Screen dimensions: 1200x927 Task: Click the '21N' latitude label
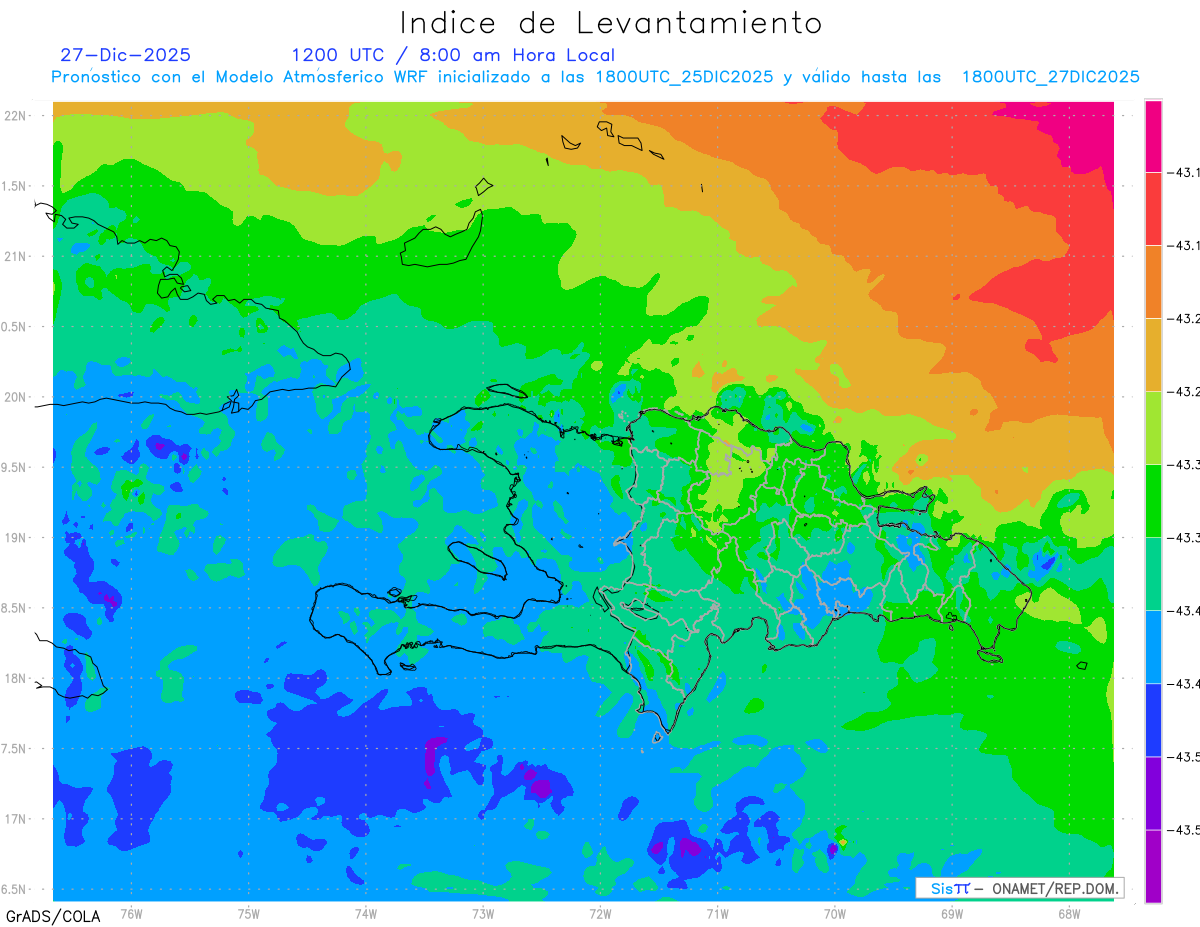click(16, 257)
